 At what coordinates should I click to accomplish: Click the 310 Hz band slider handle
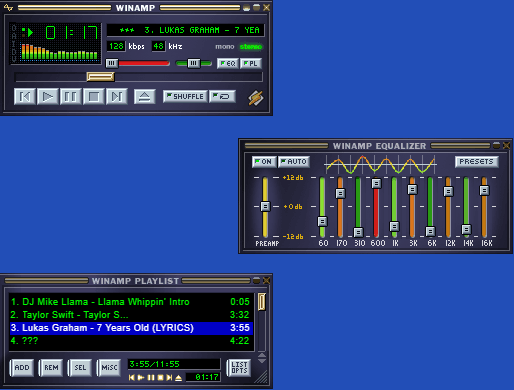point(358,232)
